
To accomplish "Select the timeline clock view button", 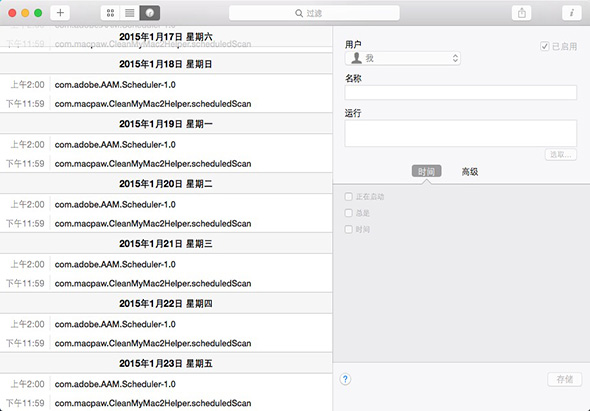I will click(x=150, y=13).
